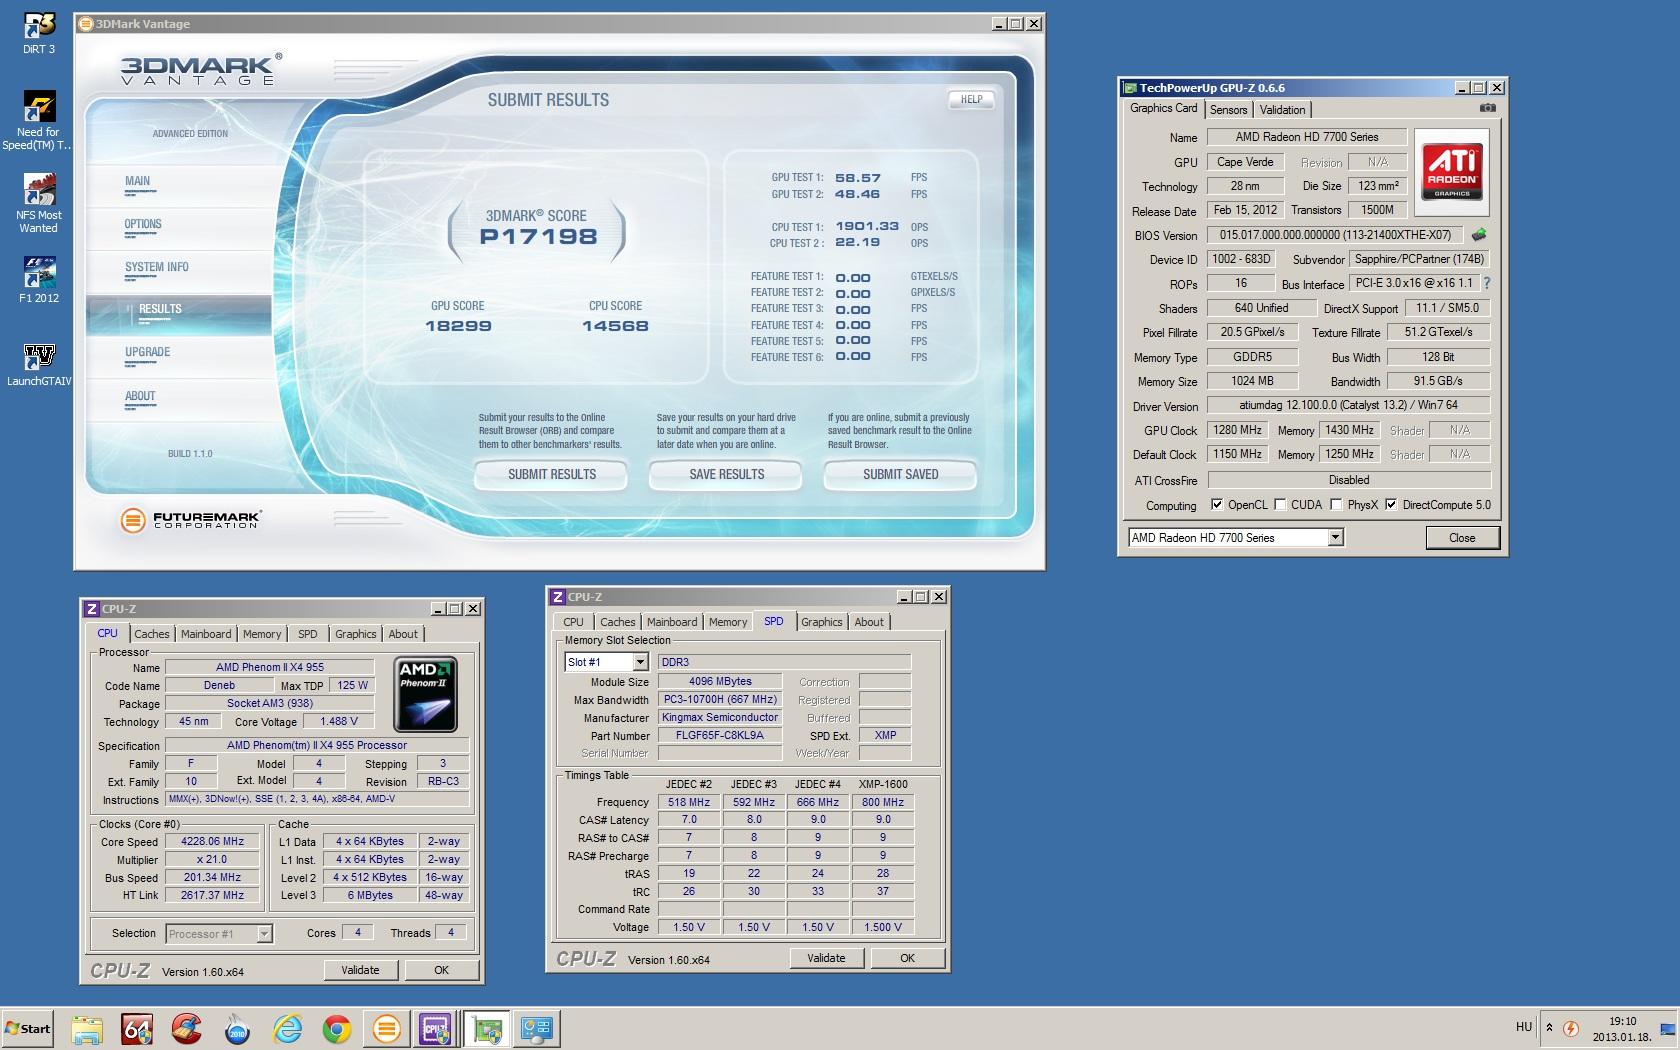Open Mainboard tab in left CPU-Z window
The height and width of the screenshot is (1050, 1680).
coord(206,634)
